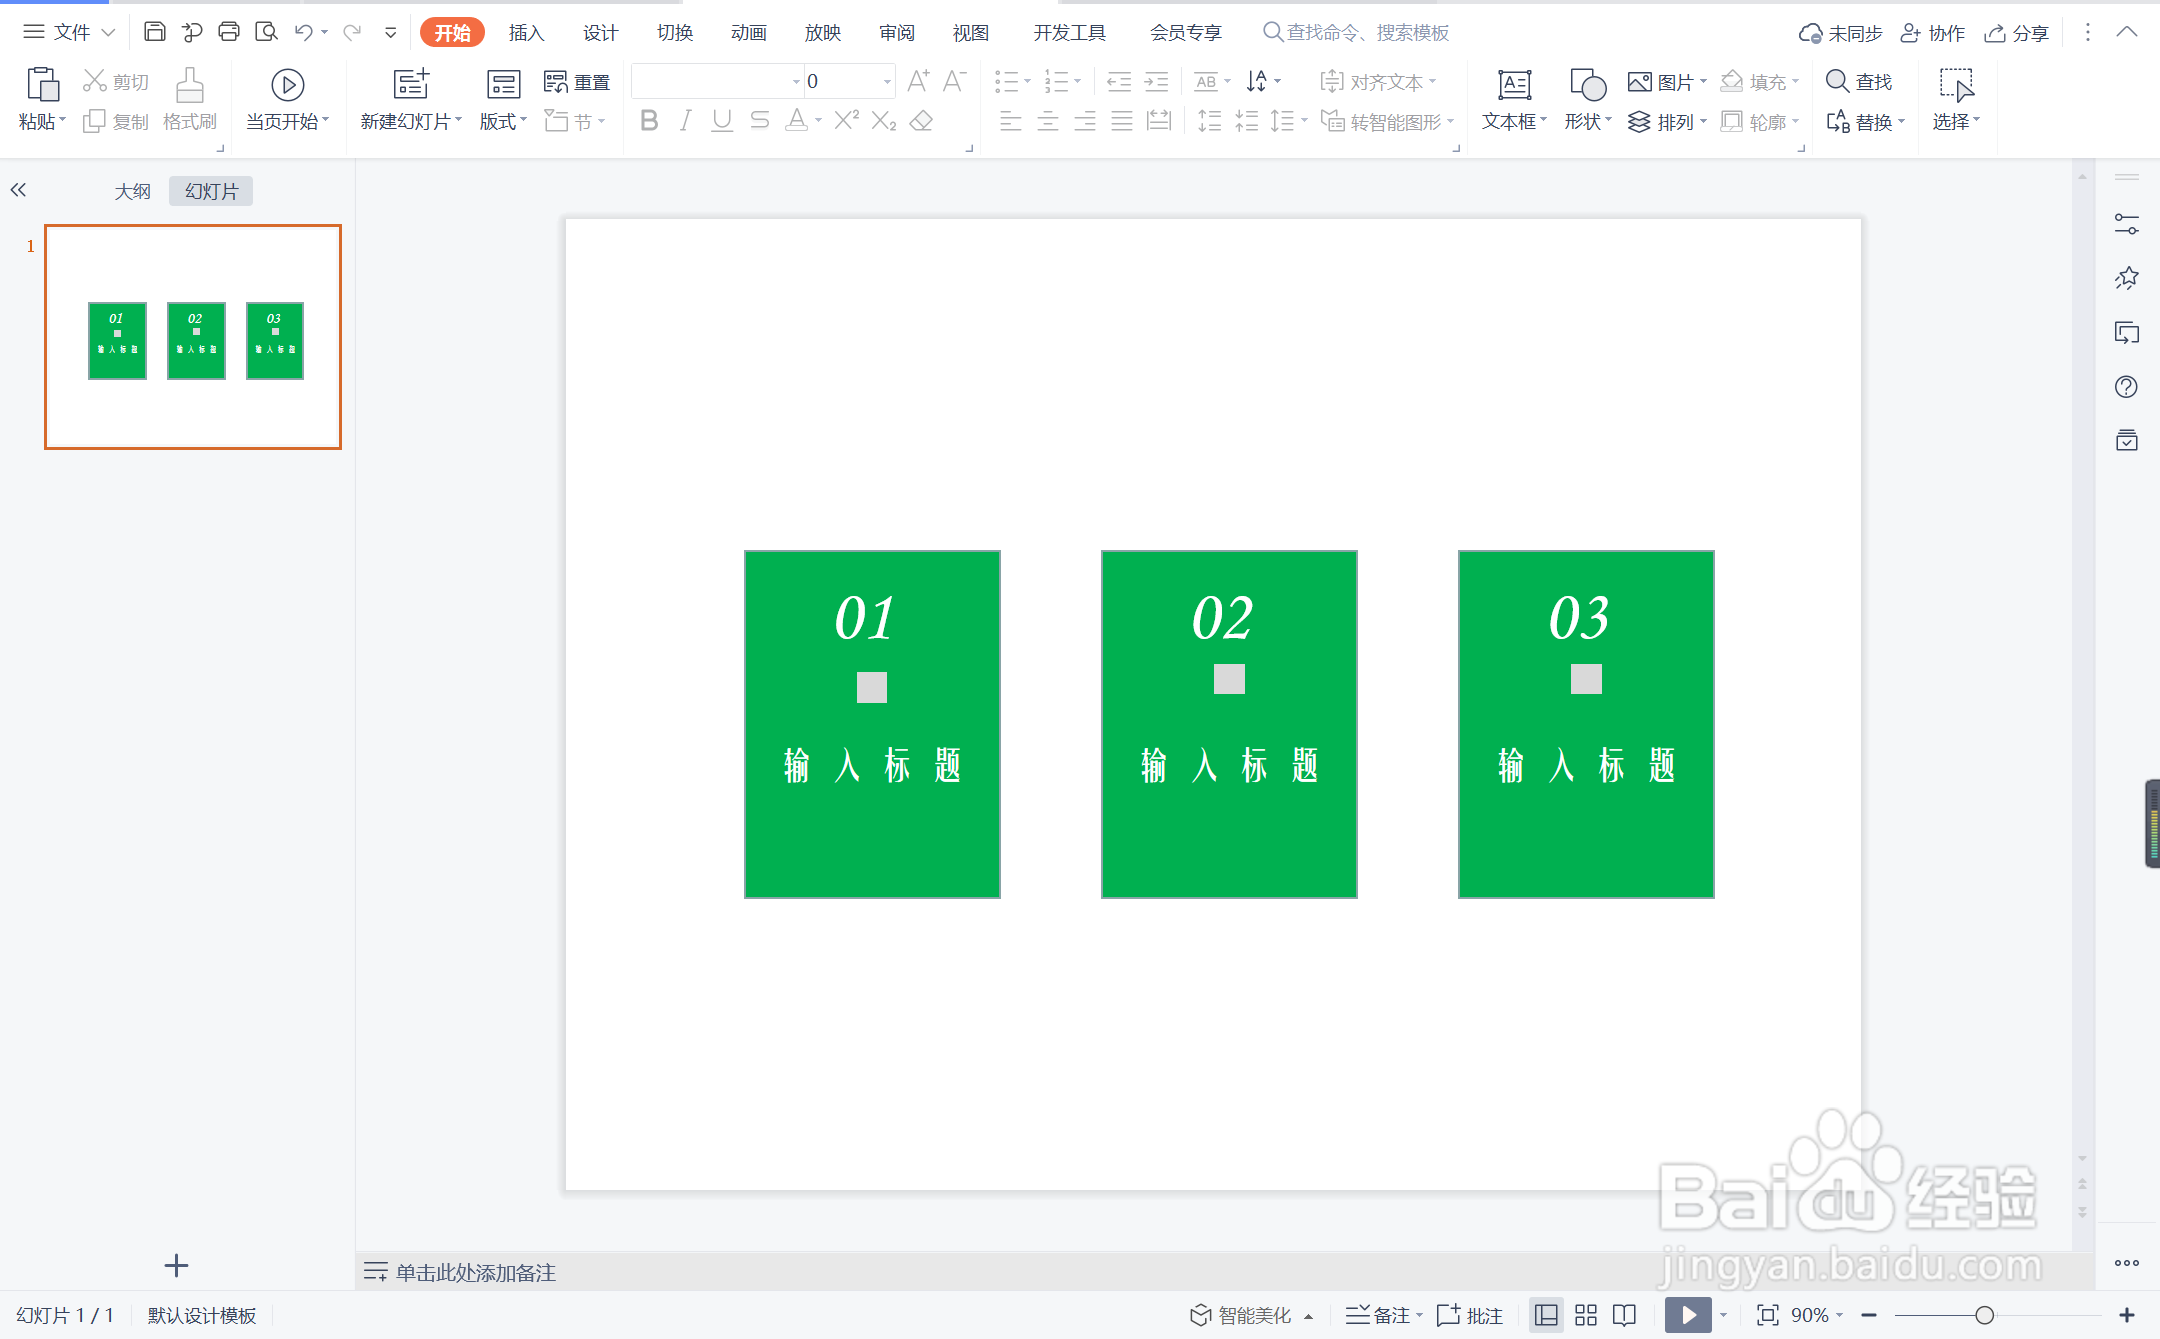Toggle underline text formatting
Screen dimensions: 2160x1339
[x=722, y=121]
